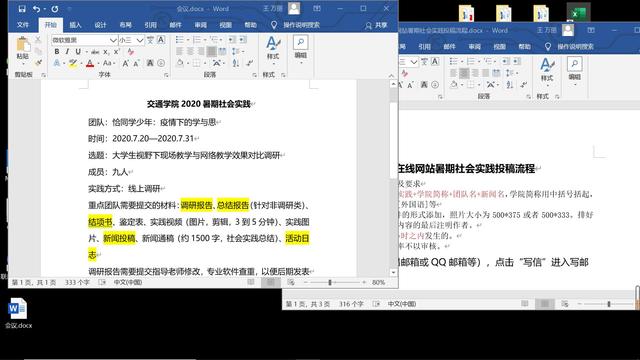Image resolution: width=640 pixels, height=360 pixels.
Task: Switch to the Insert ribbon tab
Action: coord(76,25)
